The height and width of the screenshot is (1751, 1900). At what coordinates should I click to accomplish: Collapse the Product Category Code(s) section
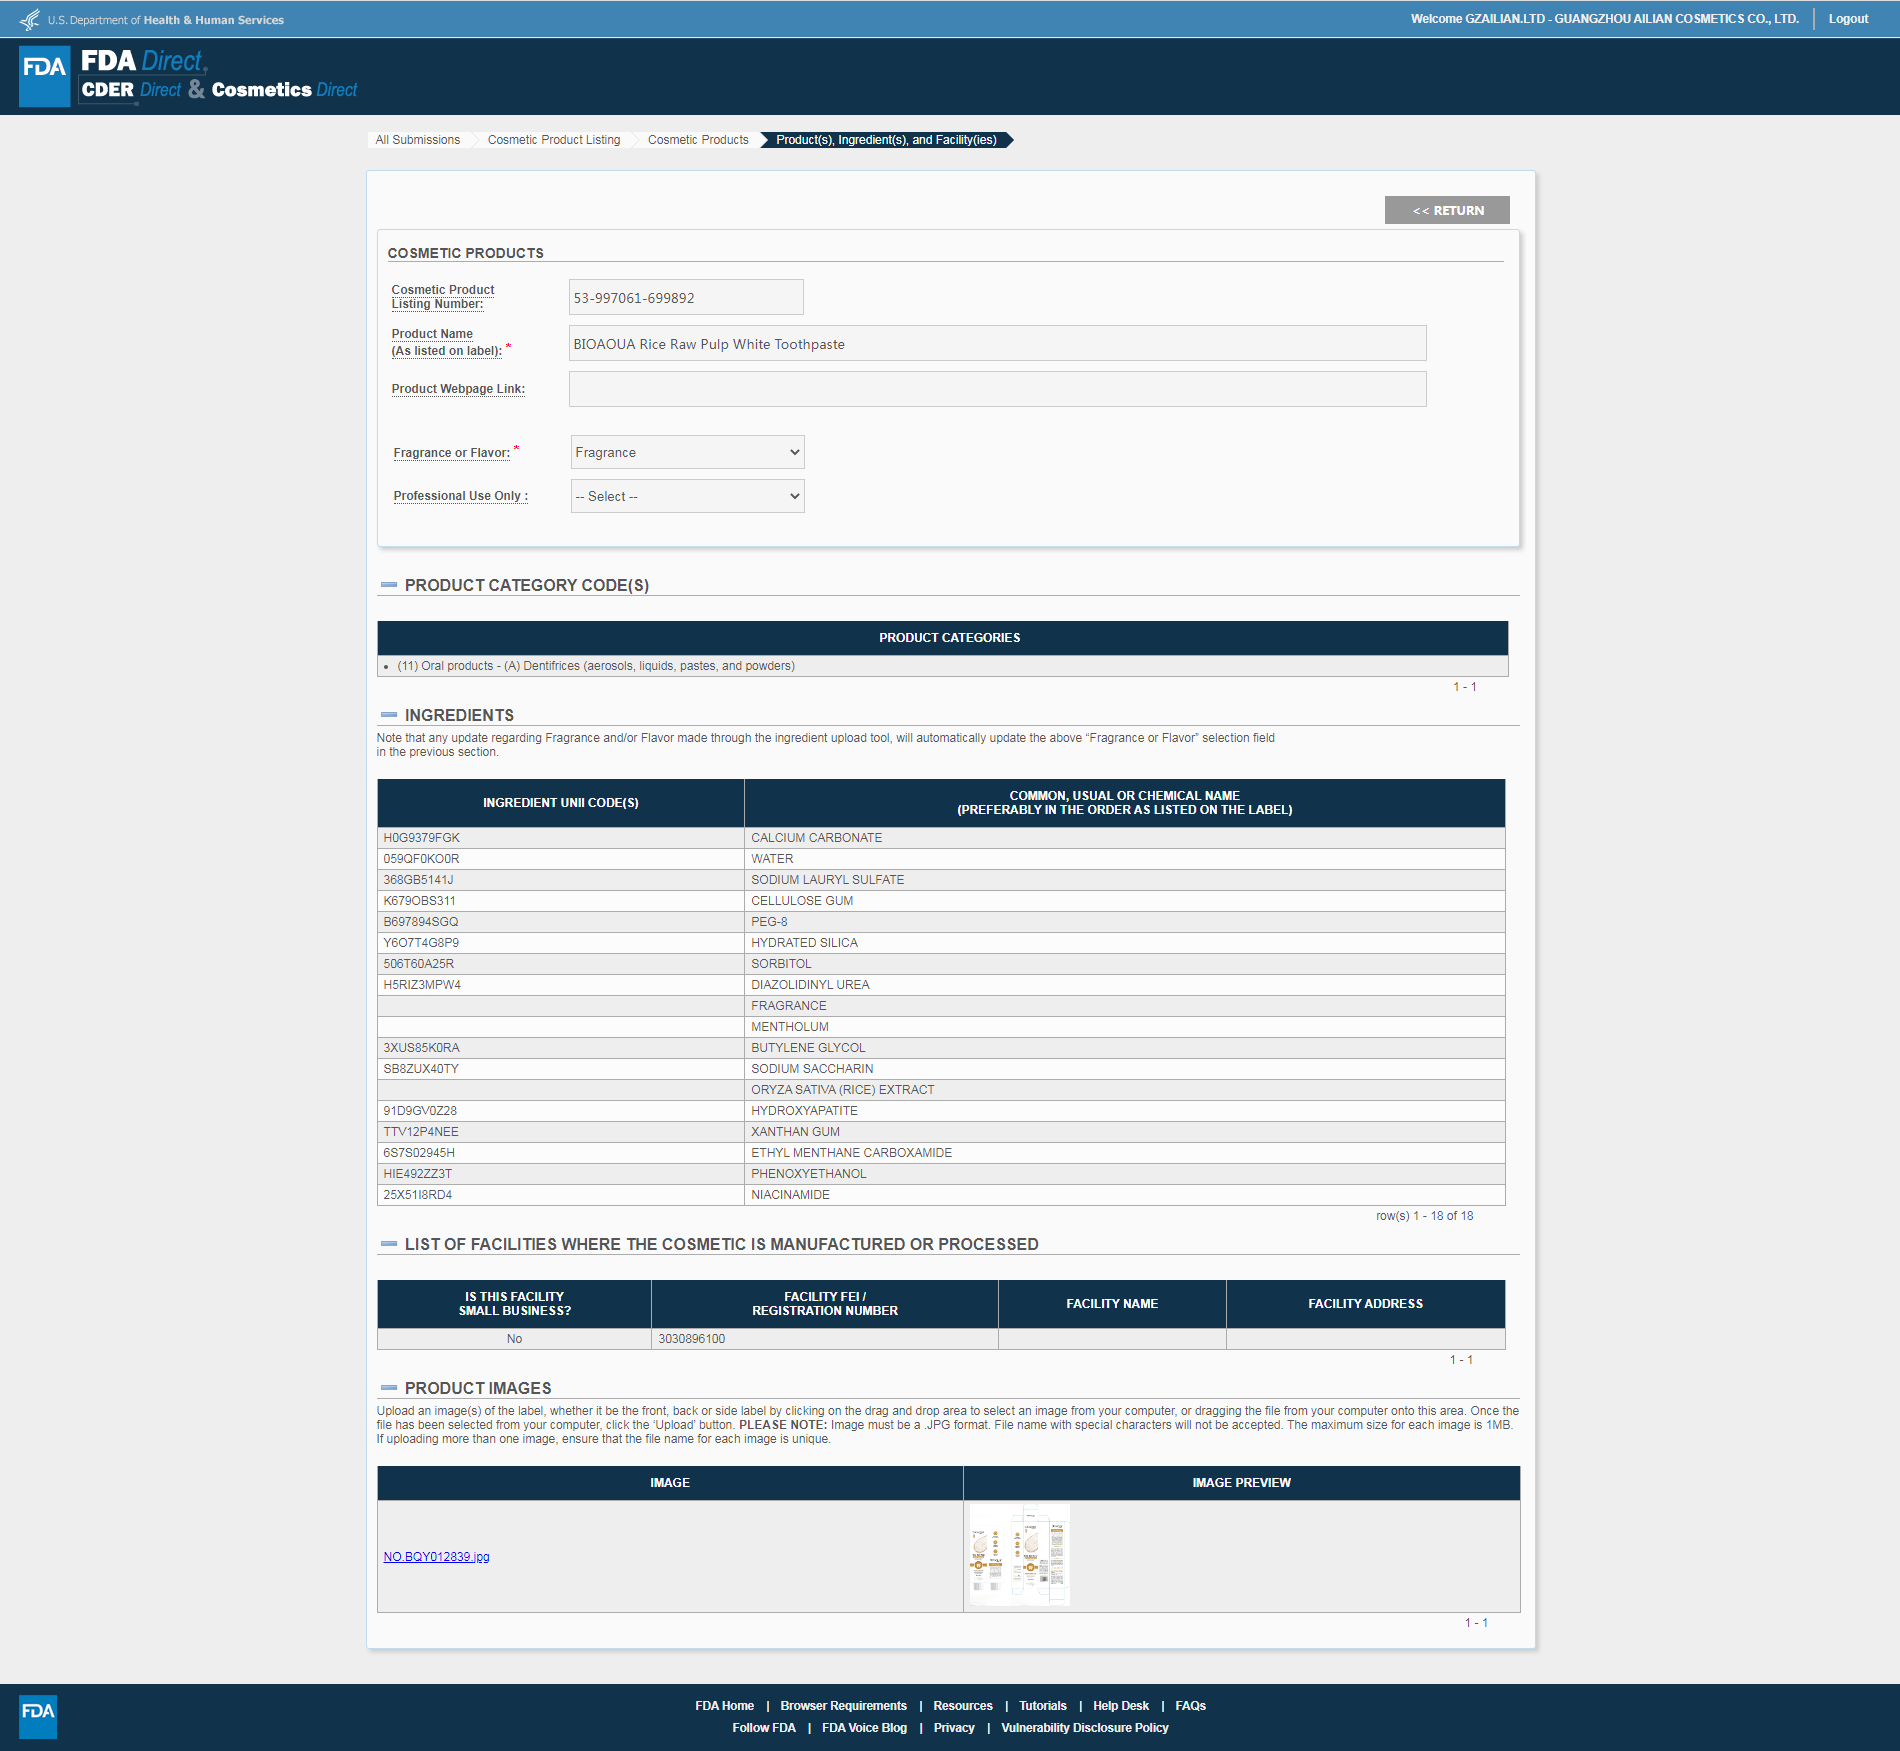pos(389,585)
